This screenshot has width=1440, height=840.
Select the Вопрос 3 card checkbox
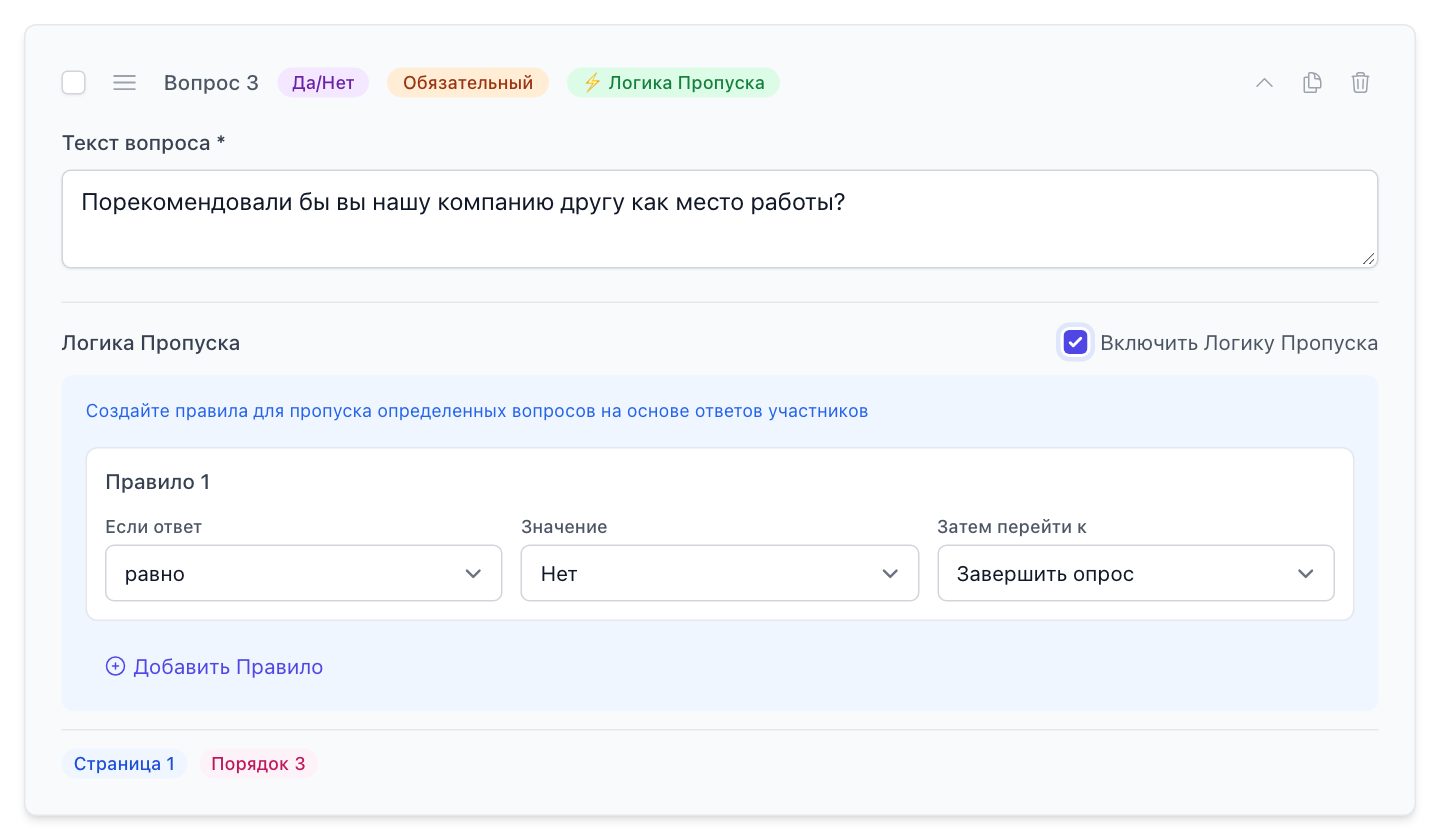tap(74, 83)
